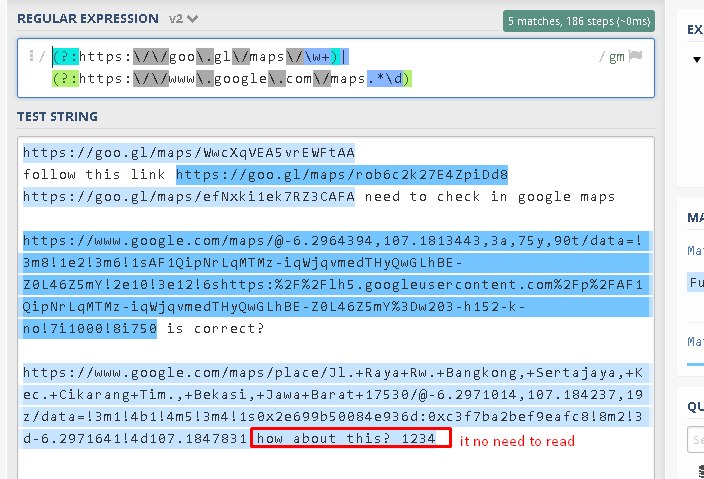Click the google.com/maps/place/Jl.+Raya URL line

333,373
